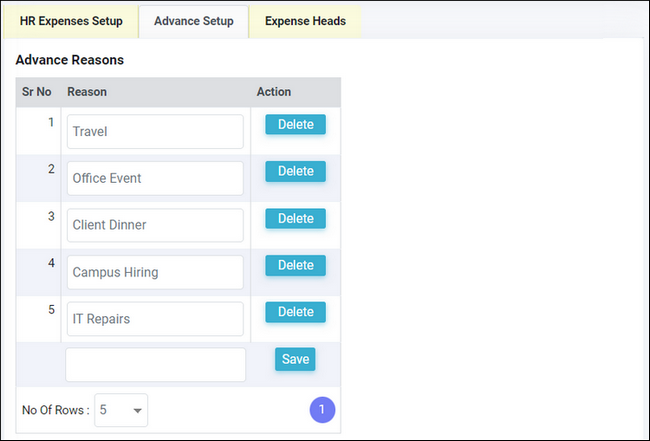This screenshot has width=650, height=441.
Task: Delete the Office Event reason
Action: point(295,171)
